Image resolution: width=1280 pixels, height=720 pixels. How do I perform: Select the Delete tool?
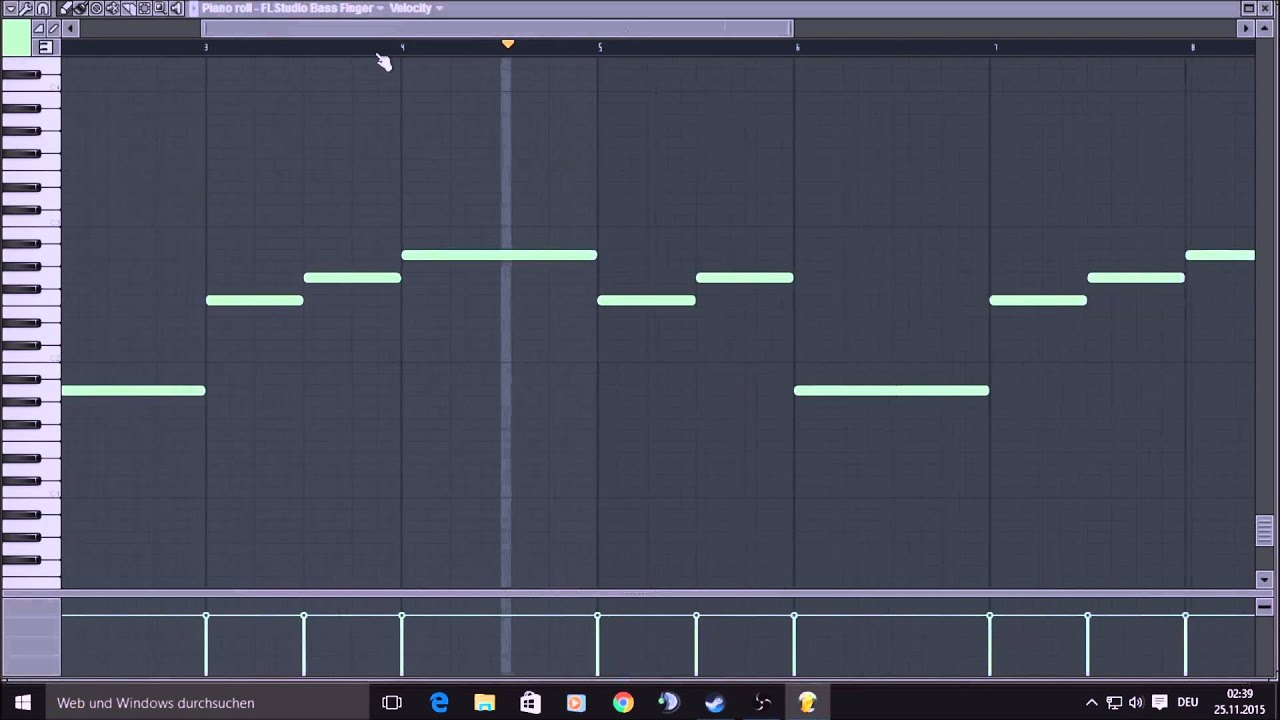[x=96, y=8]
